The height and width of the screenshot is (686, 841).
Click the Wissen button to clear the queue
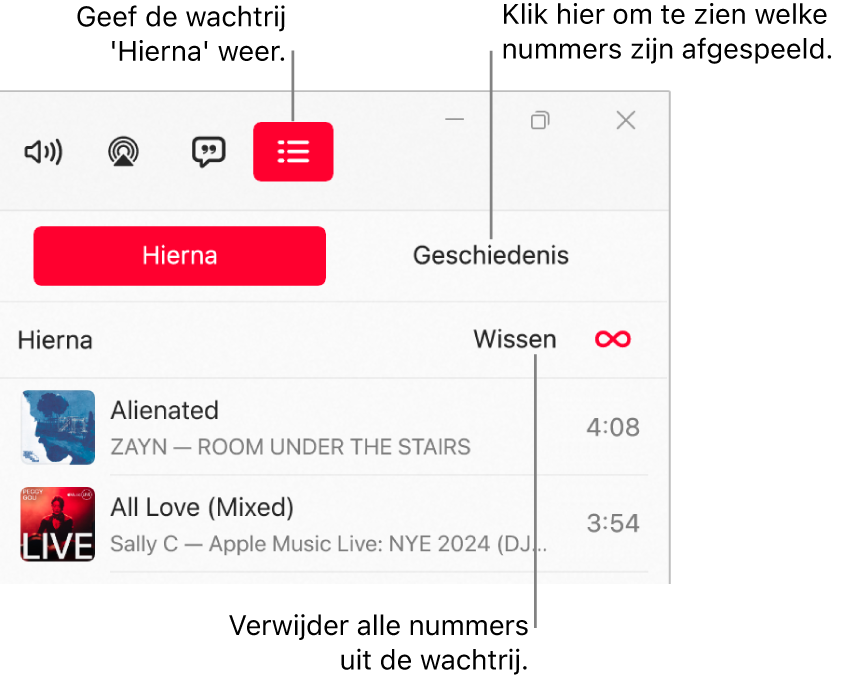(514, 340)
